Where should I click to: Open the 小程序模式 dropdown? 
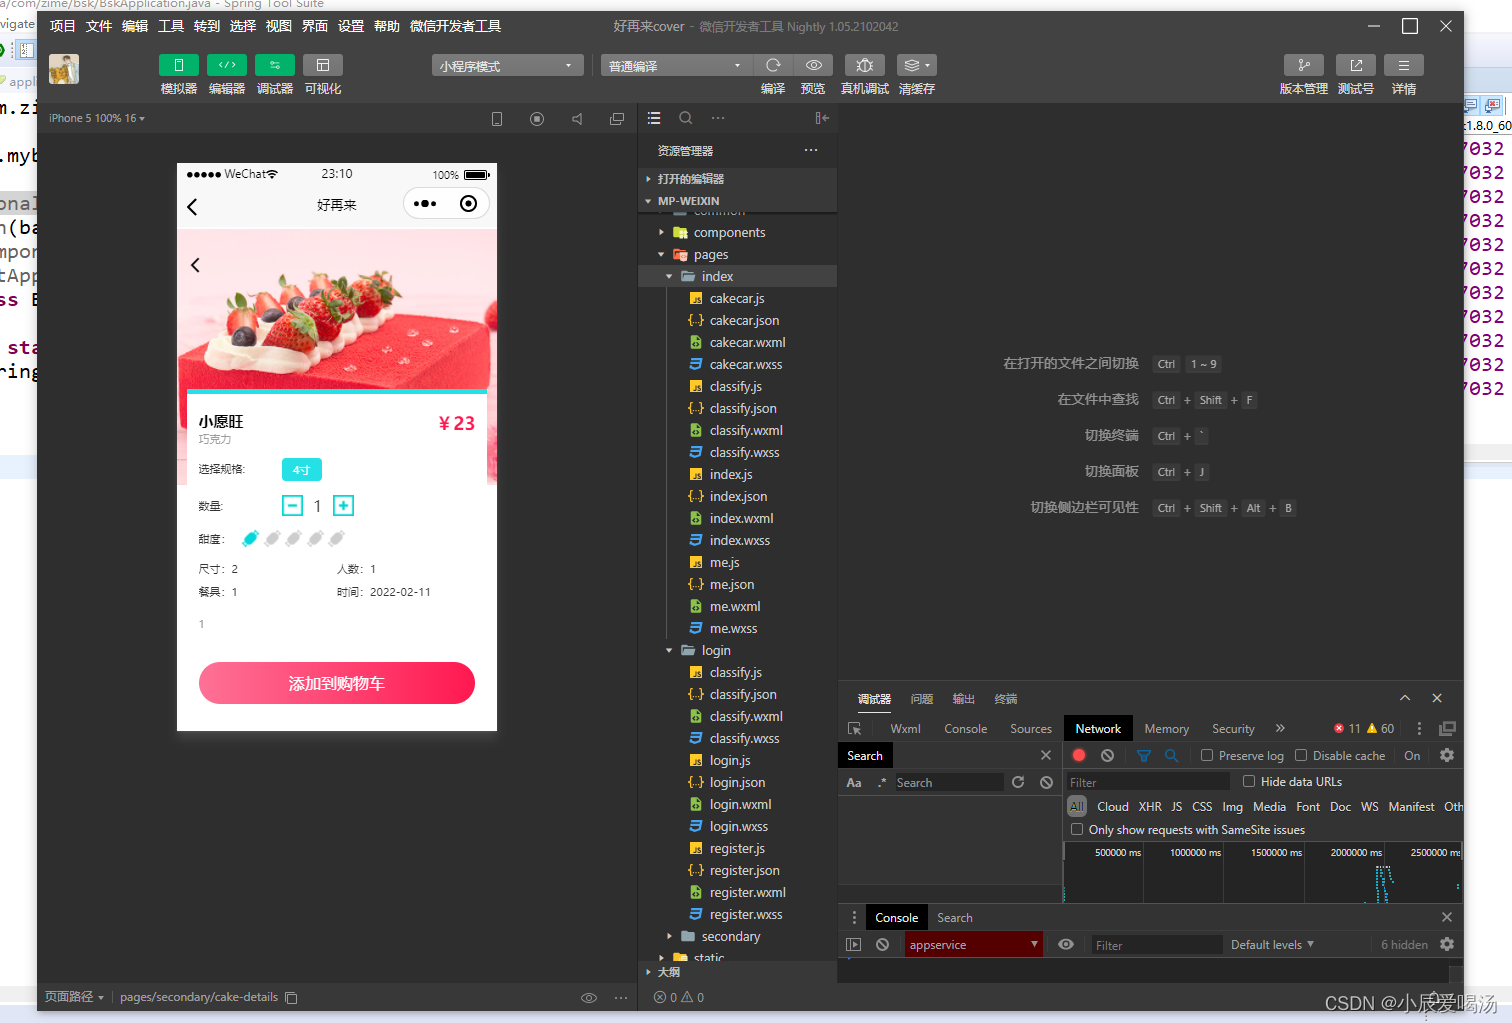[x=508, y=66]
